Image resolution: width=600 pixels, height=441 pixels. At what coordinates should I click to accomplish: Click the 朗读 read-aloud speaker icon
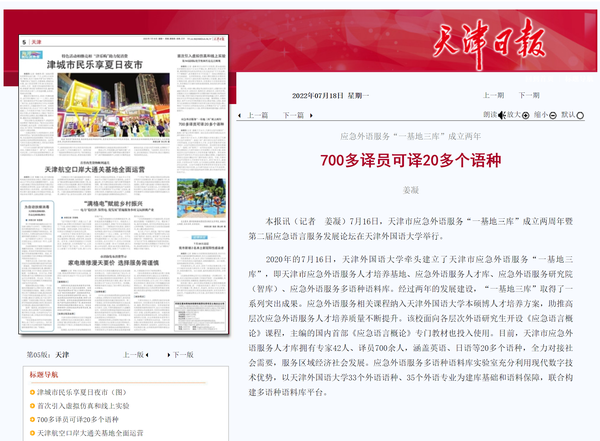coord(501,115)
